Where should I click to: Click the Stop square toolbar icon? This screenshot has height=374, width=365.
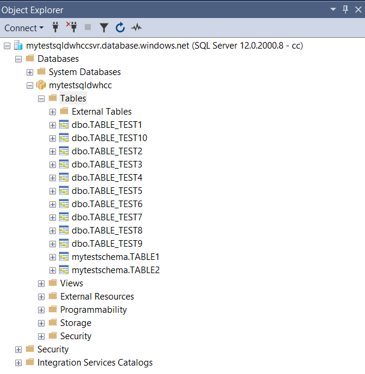88,27
